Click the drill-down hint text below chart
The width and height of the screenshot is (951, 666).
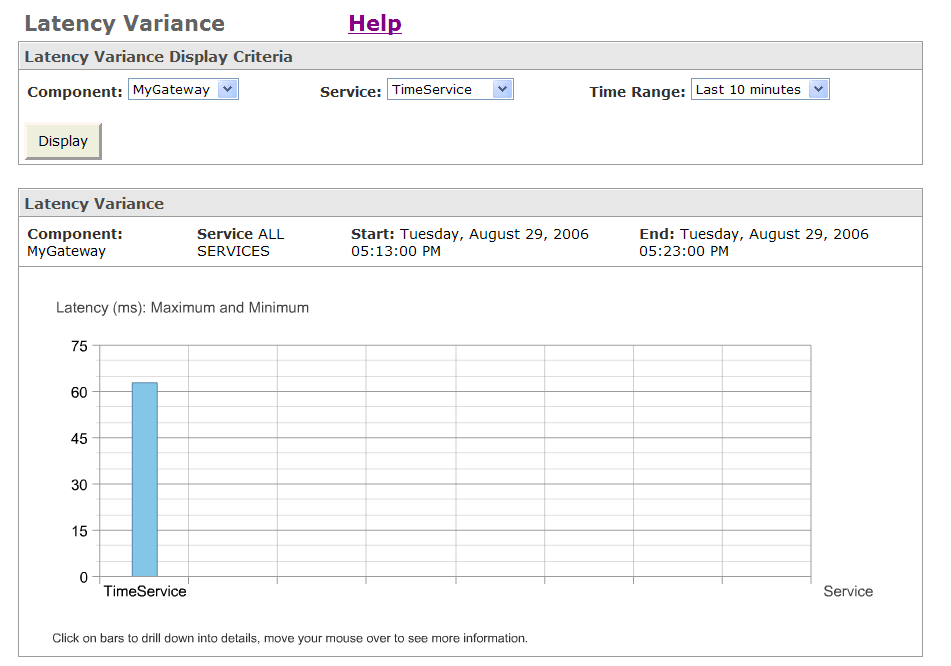(x=290, y=638)
